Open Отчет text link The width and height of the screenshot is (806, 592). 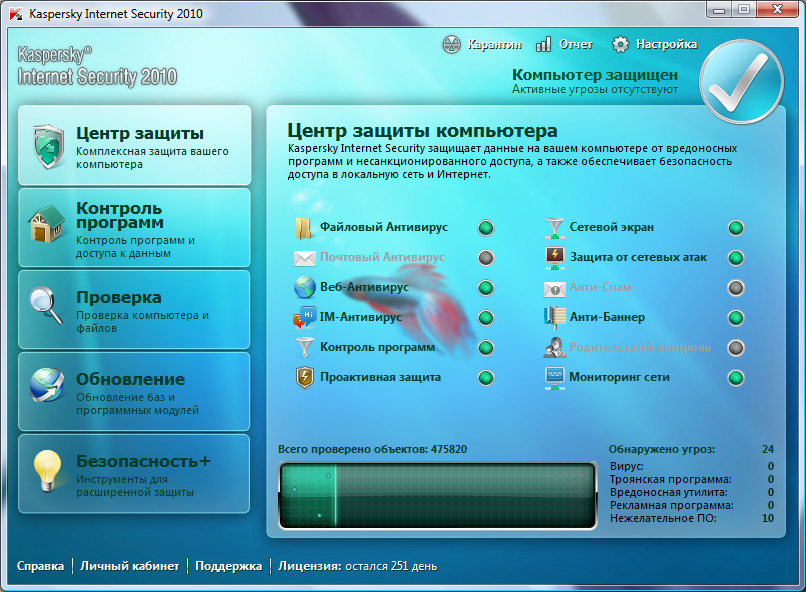pyautogui.click(x=576, y=45)
